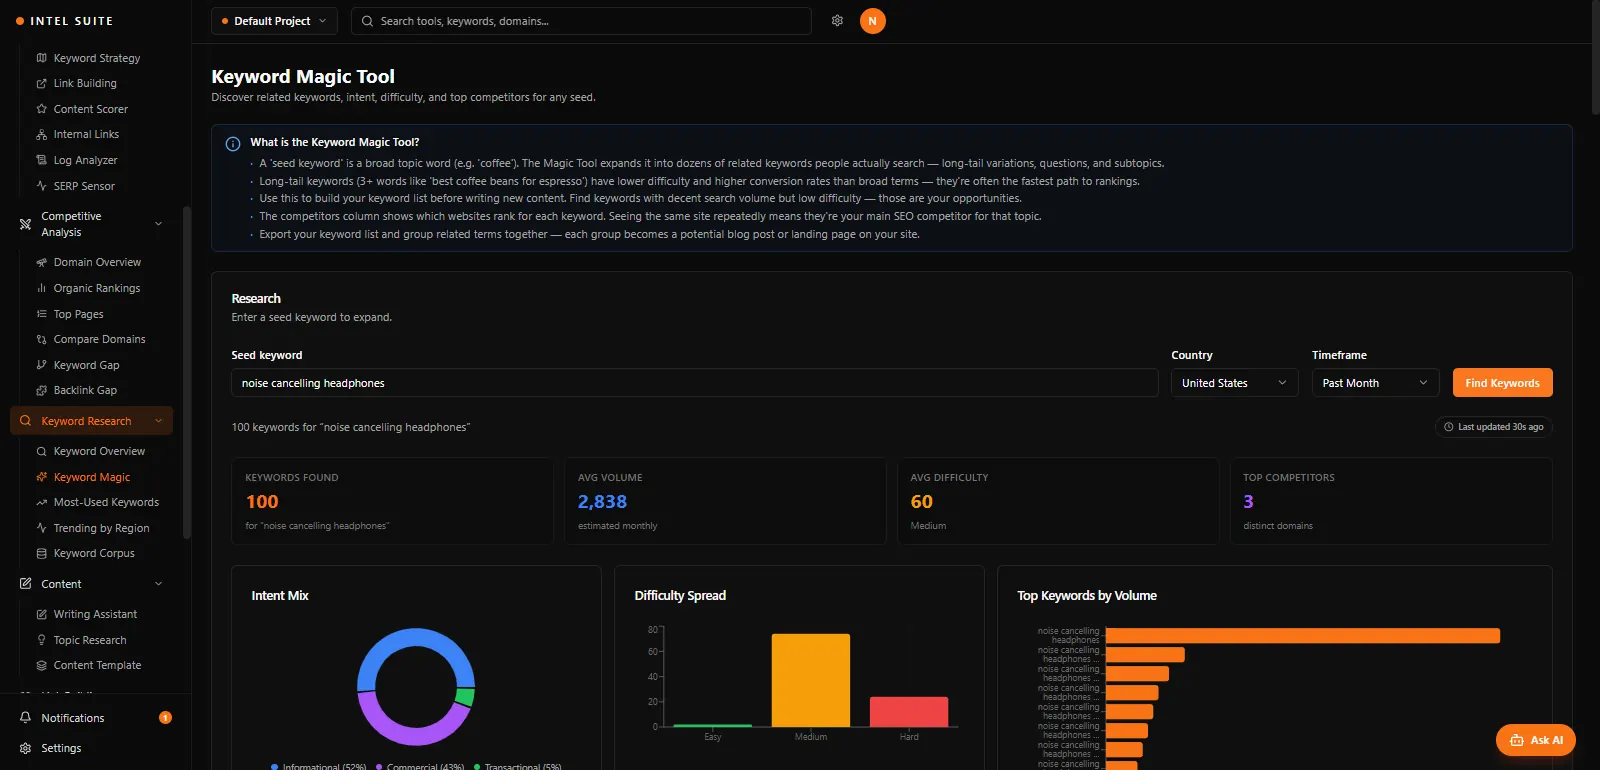
Task: Open the user avatar N menu
Action: tap(873, 21)
